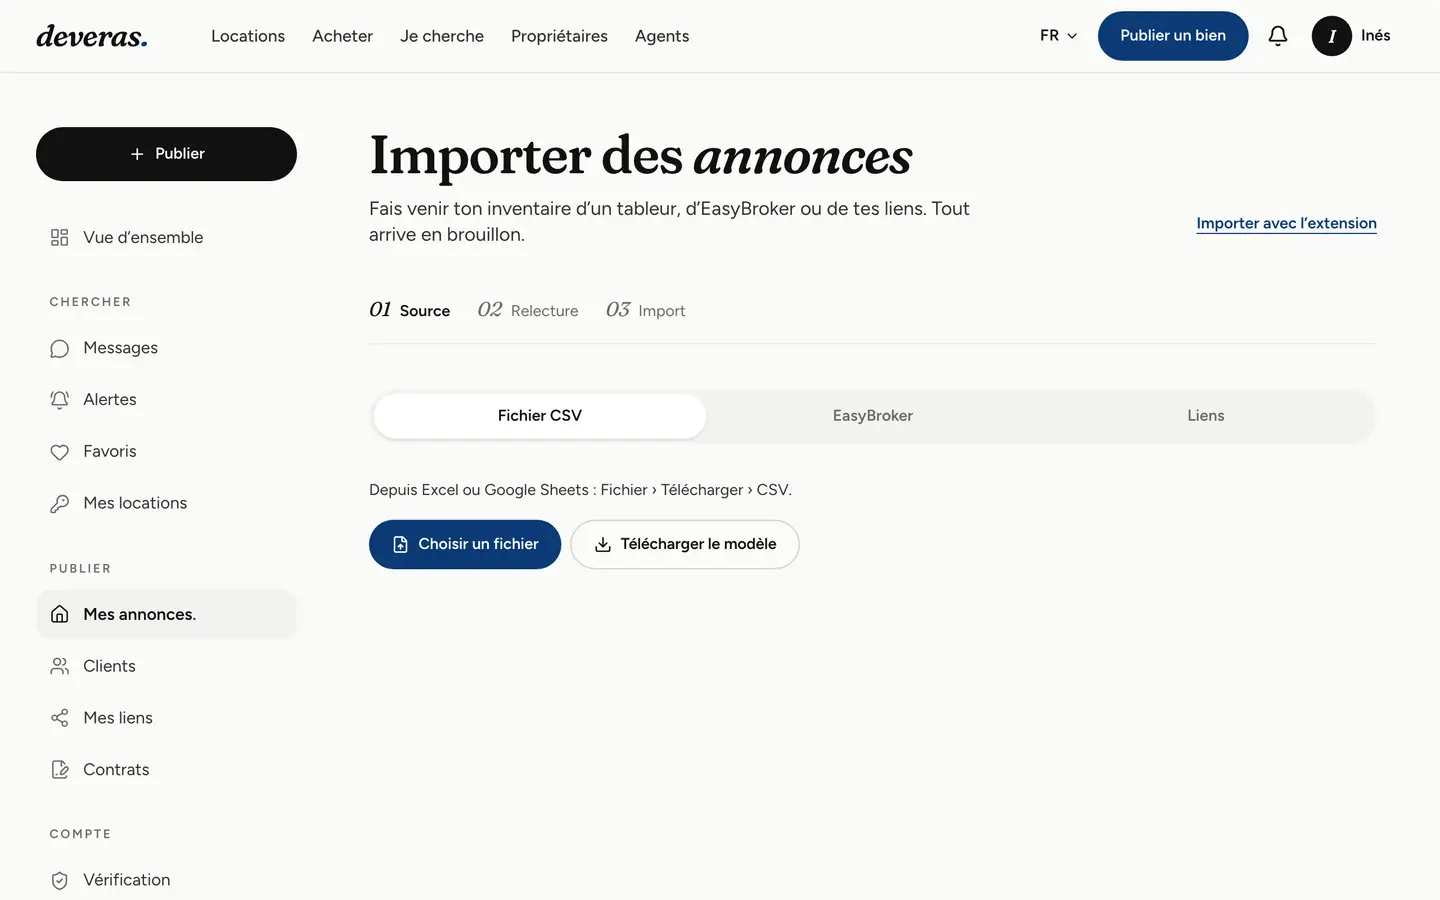Click the Mes annonces house icon

(x=60, y=614)
